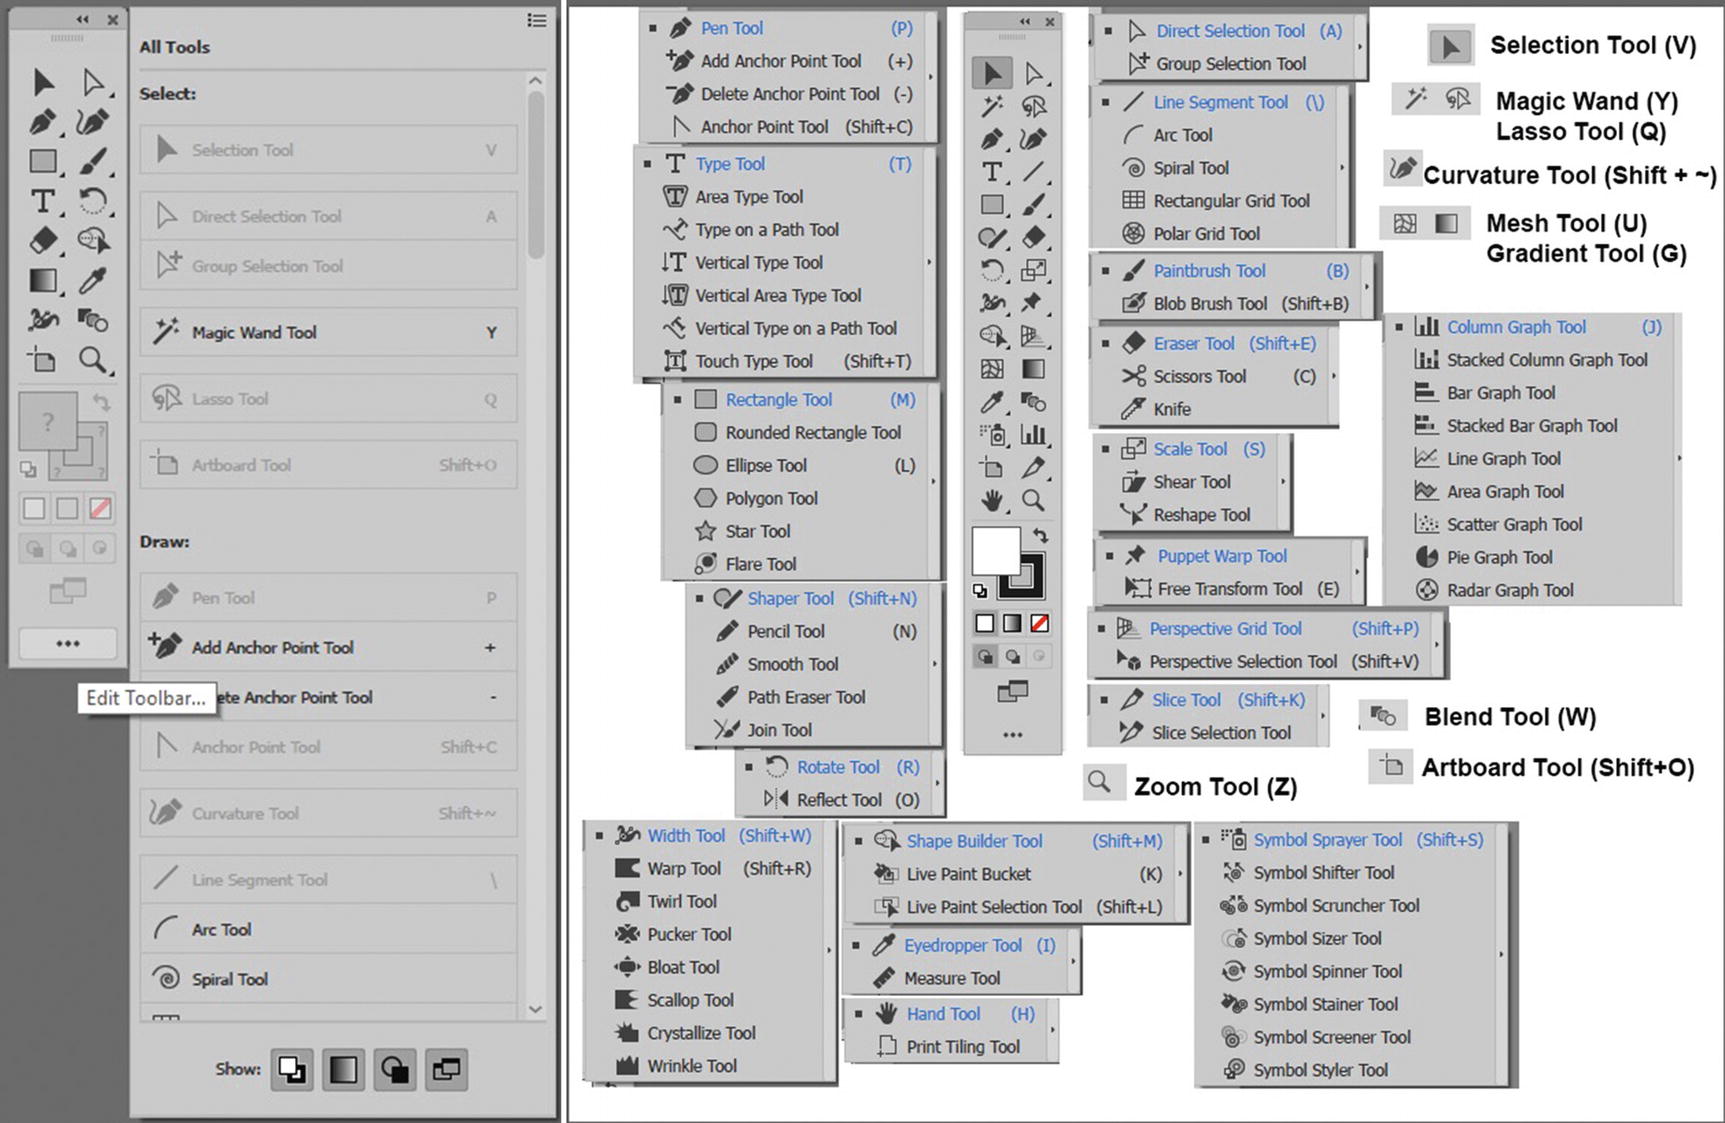Select the Paintbrush Tool
The image size is (1725, 1123).
click(x=1207, y=270)
